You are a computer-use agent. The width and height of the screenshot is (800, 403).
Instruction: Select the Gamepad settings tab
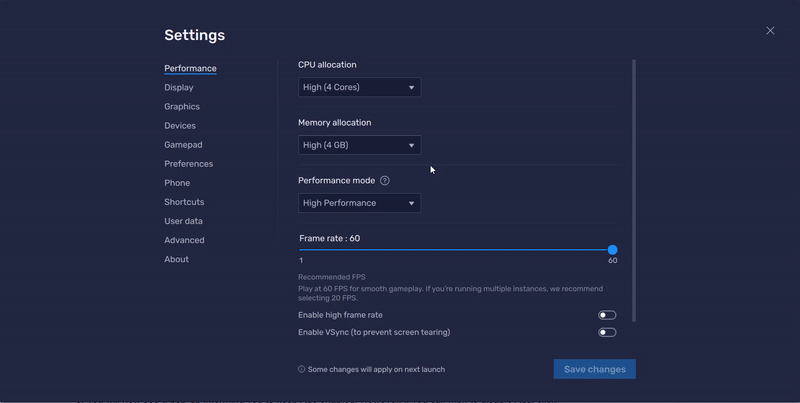coord(183,145)
